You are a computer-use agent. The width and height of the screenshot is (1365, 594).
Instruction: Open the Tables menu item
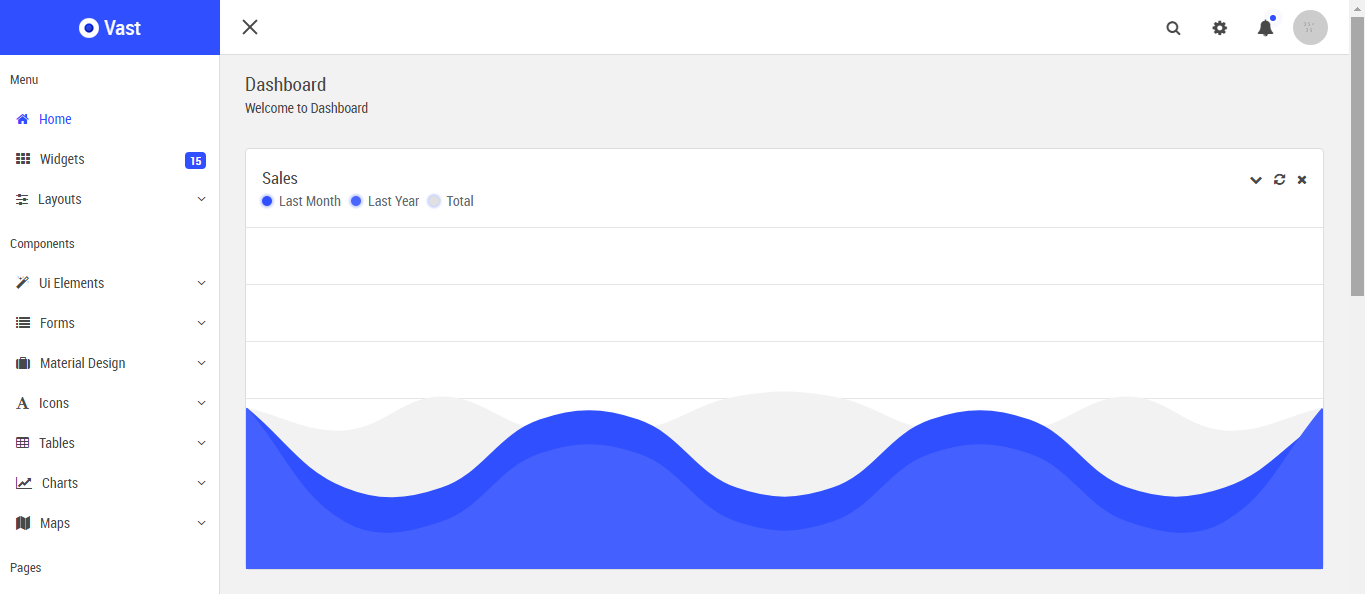click(57, 443)
